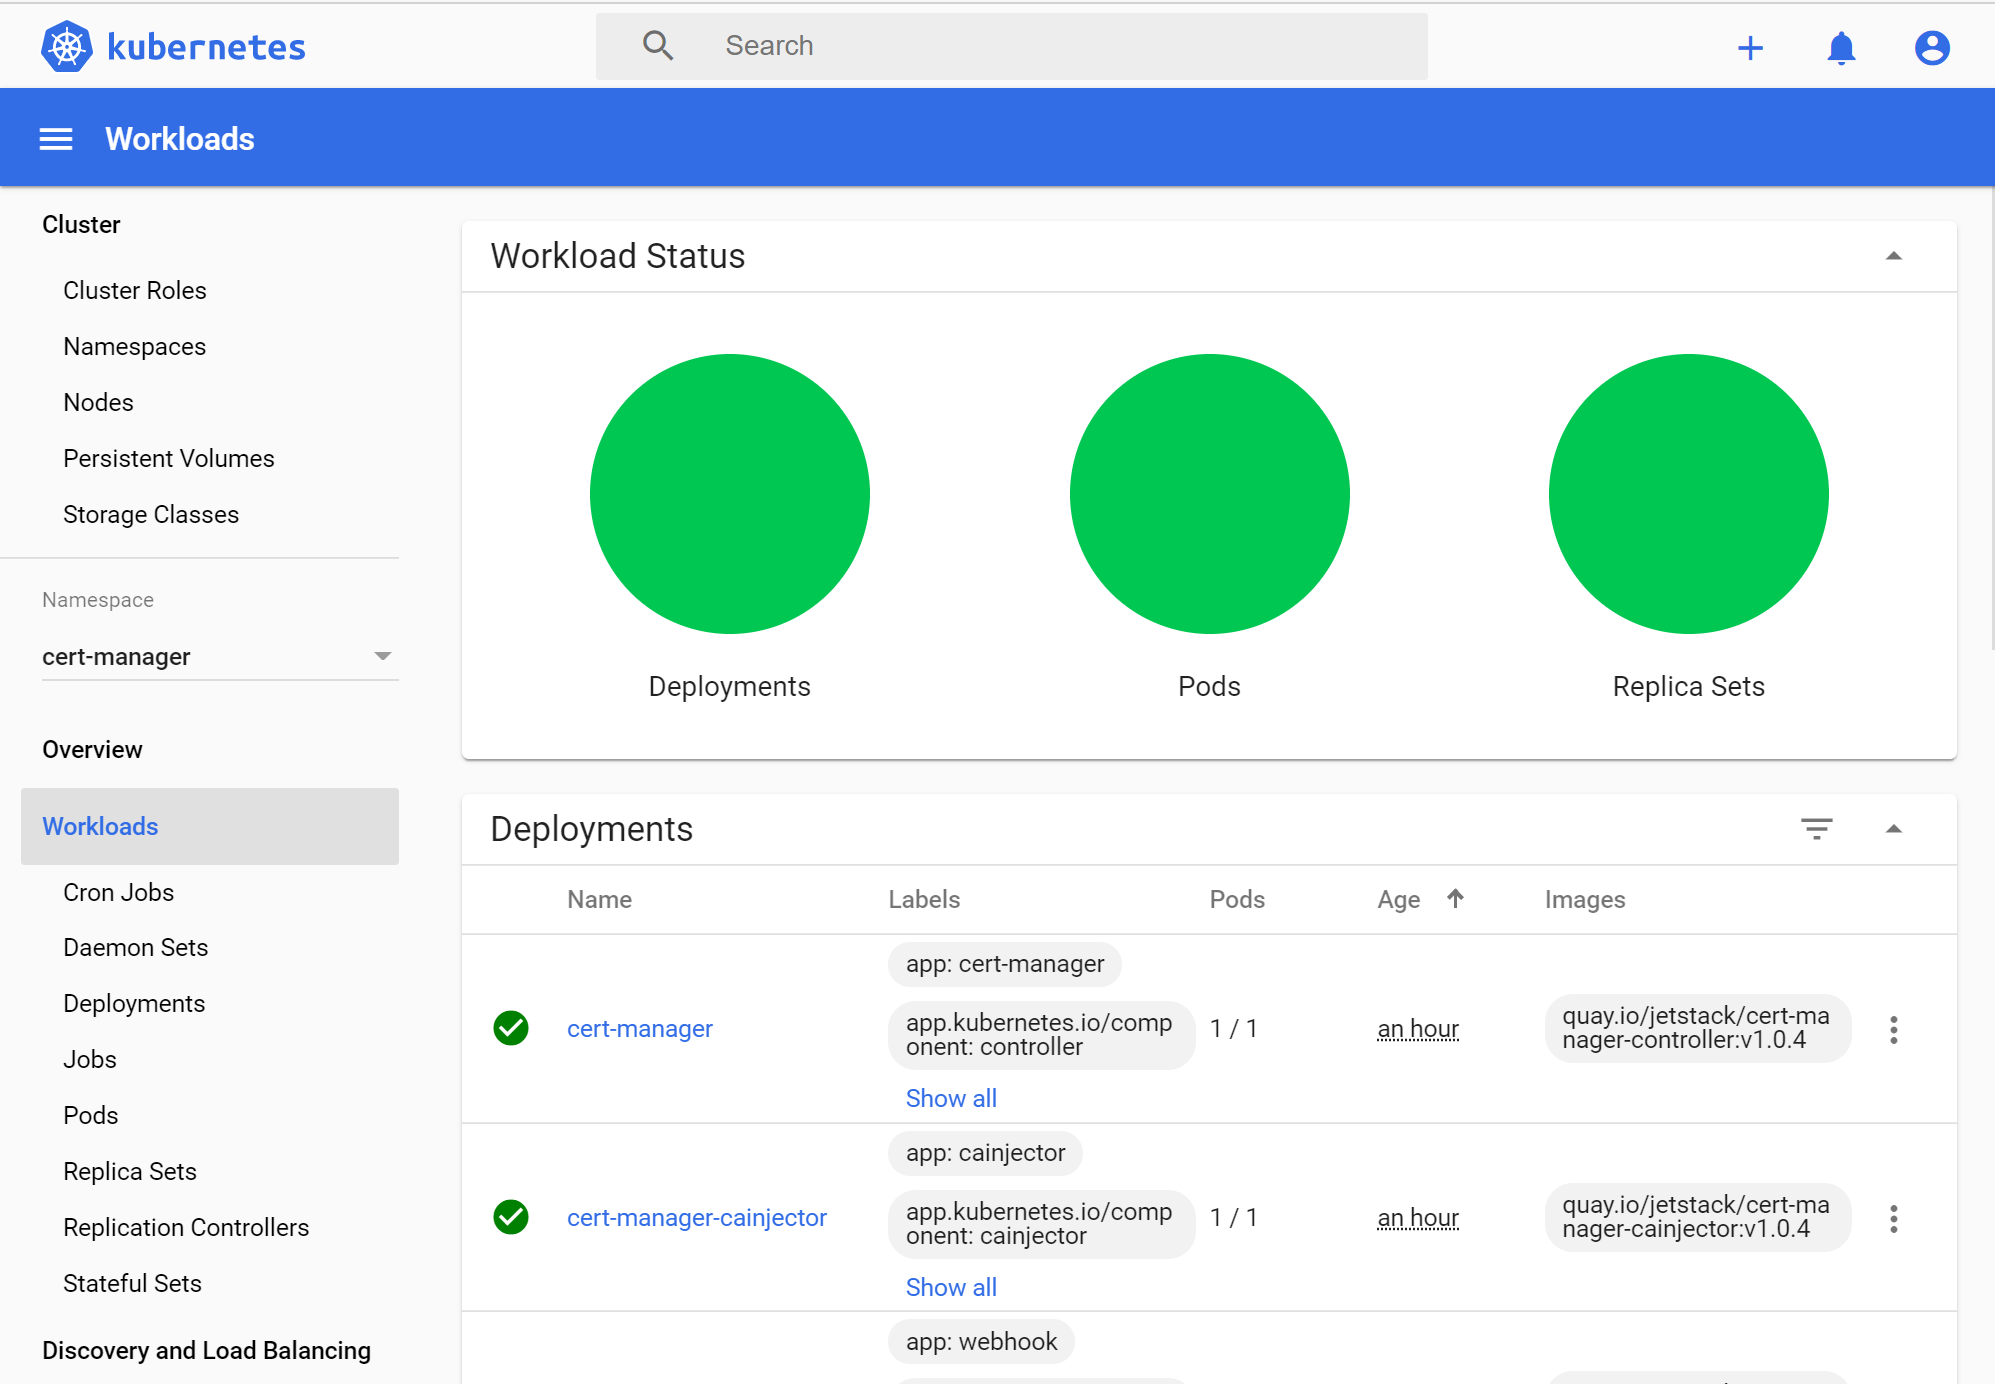This screenshot has width=1995, height=1384.
Task: Collapse the Deployments card
Action: pos(1893,829)
